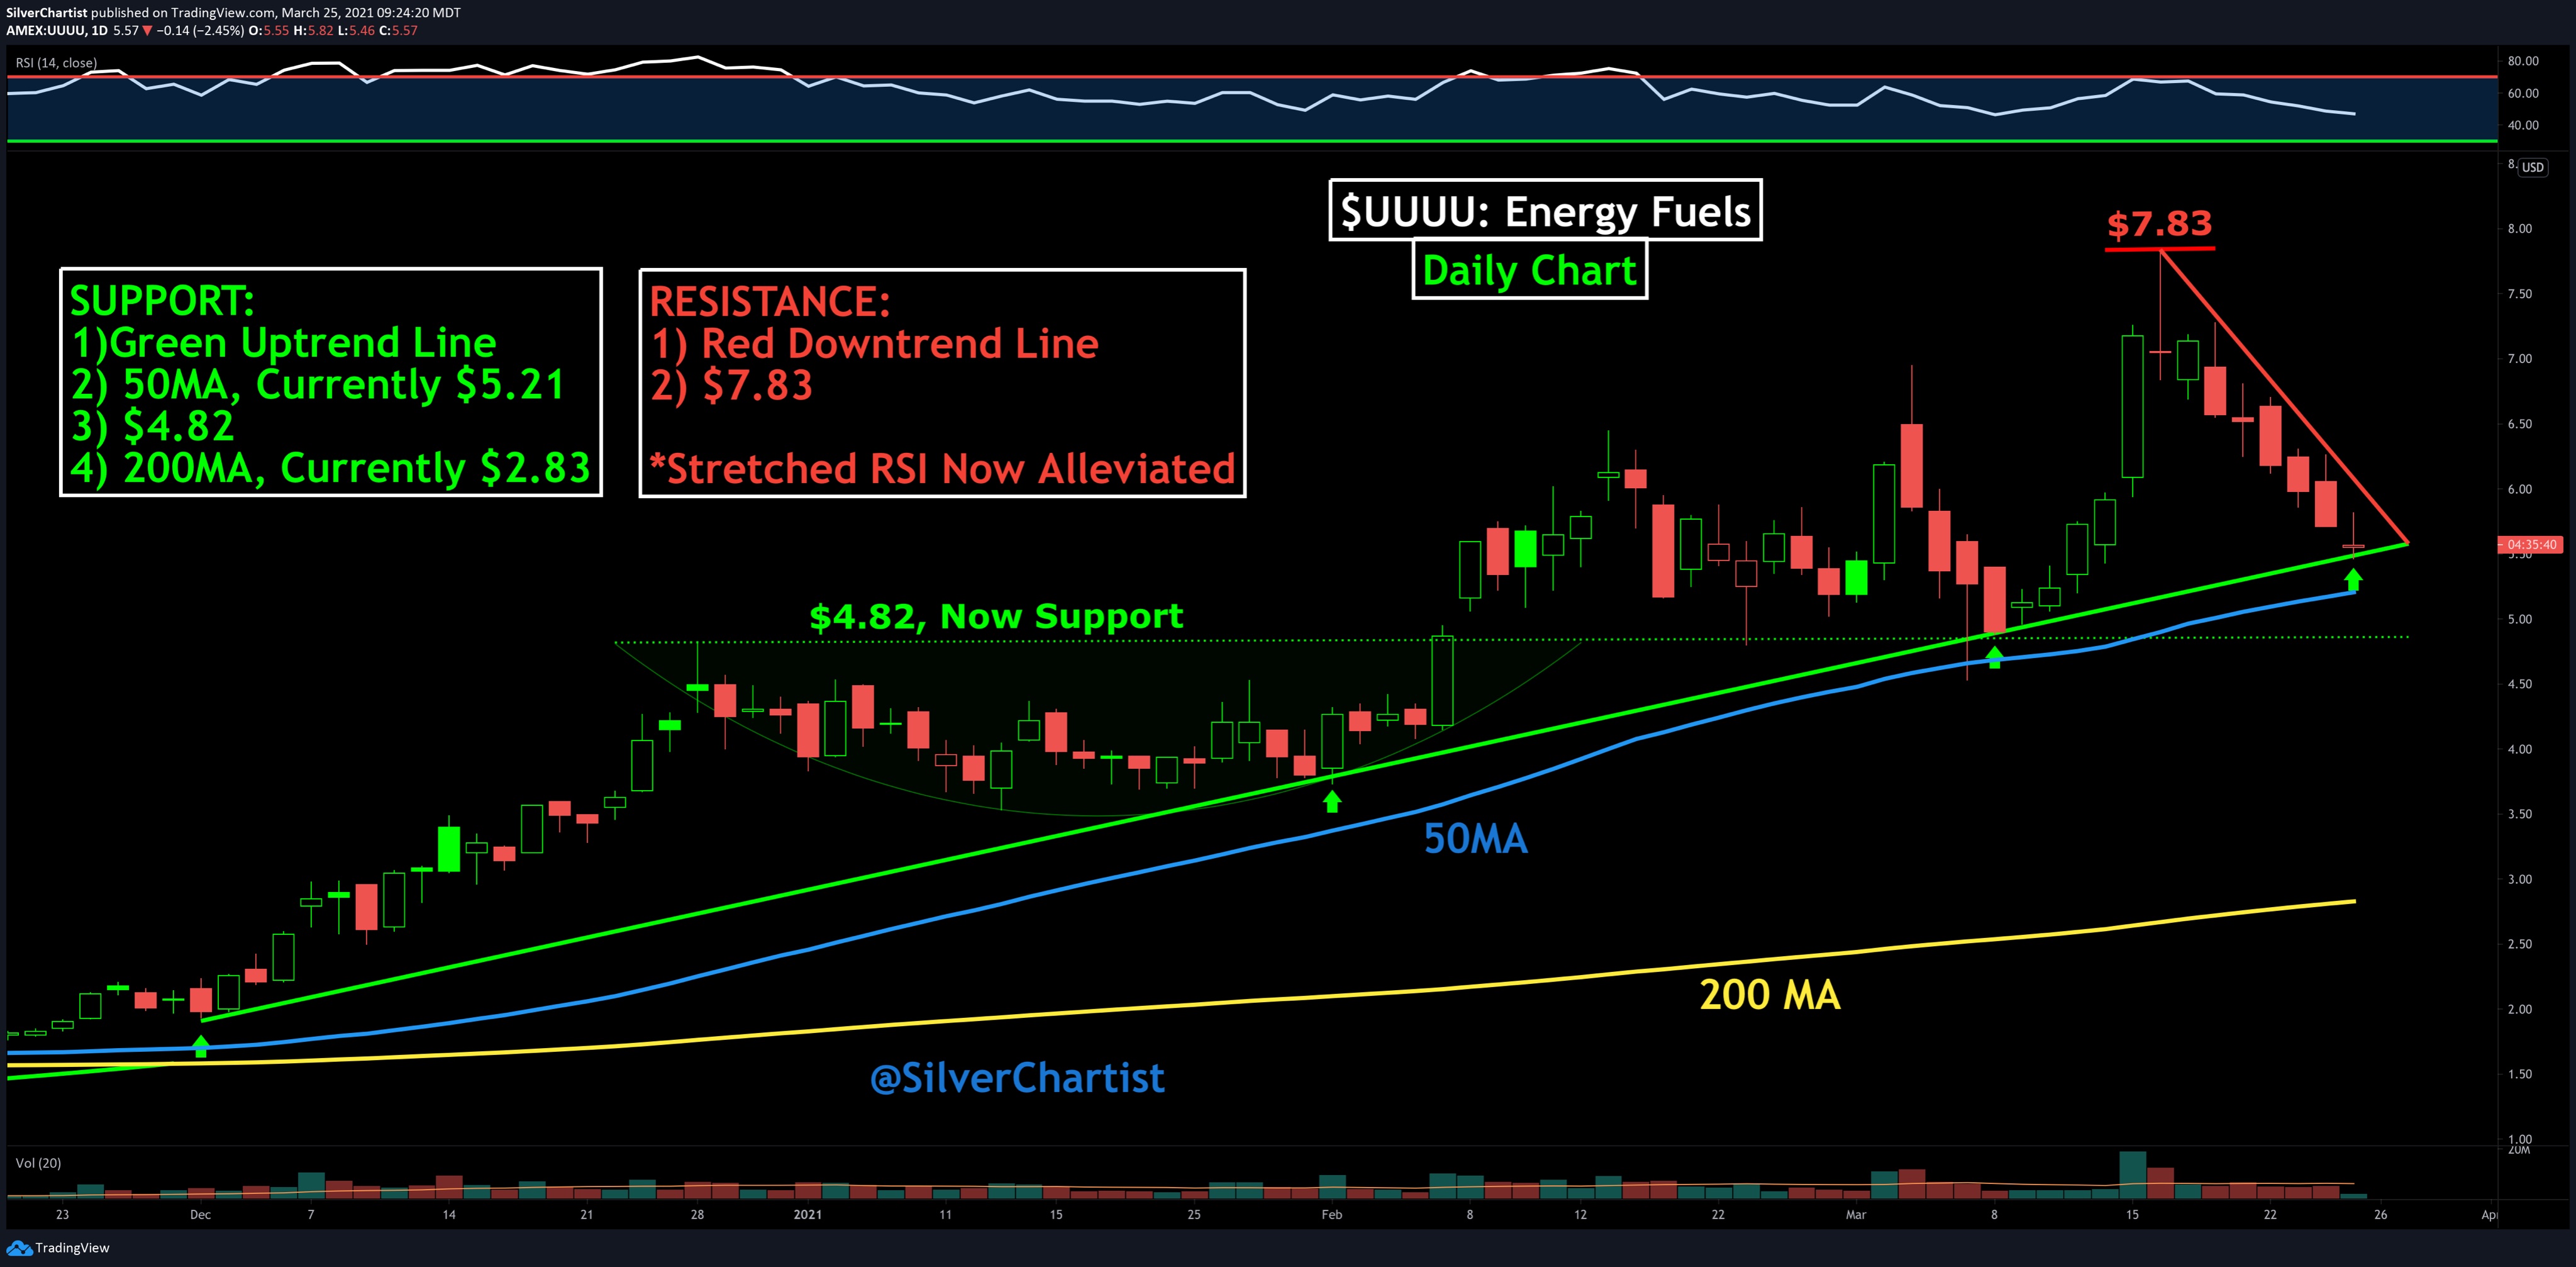Select "2) 50MA, Currently $5.21" line
This screenshot has height=1267, width=2576.
pyautogui.click(x=318, y=385)
